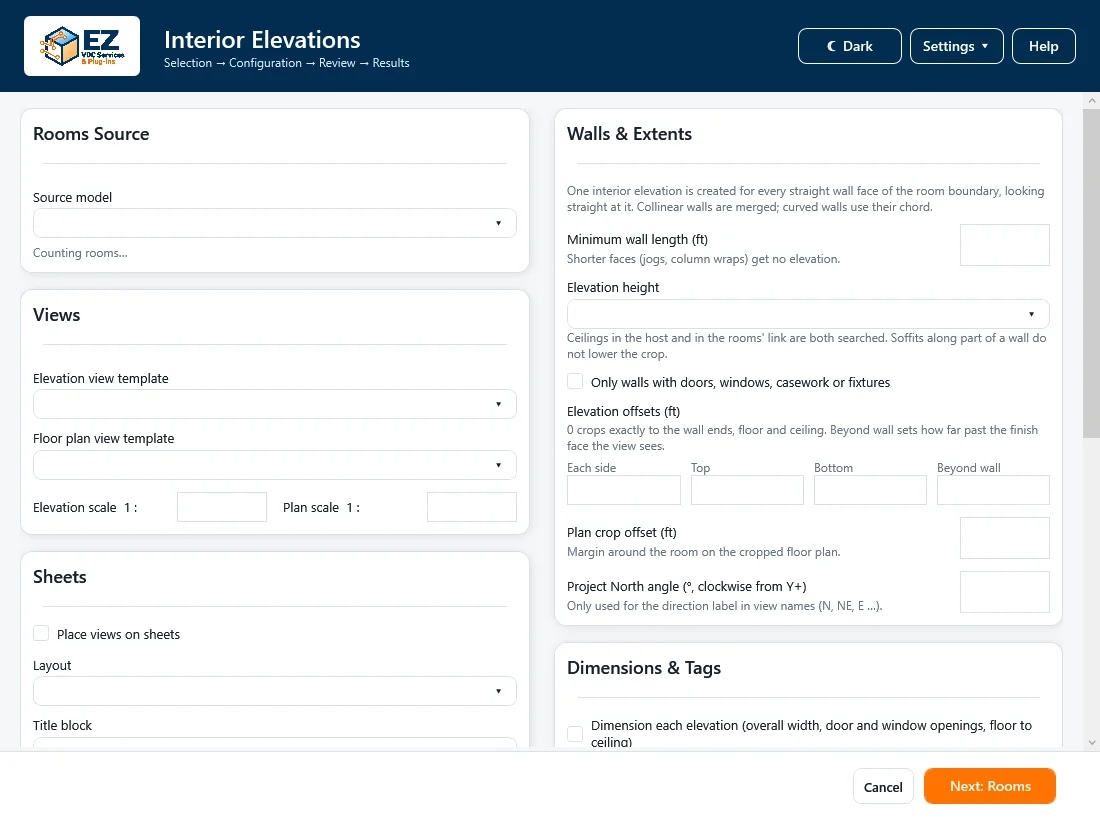Click the Beyond wall offset field
The height and width of the screenshot is (820, 1100).
[x=993, y=490]
